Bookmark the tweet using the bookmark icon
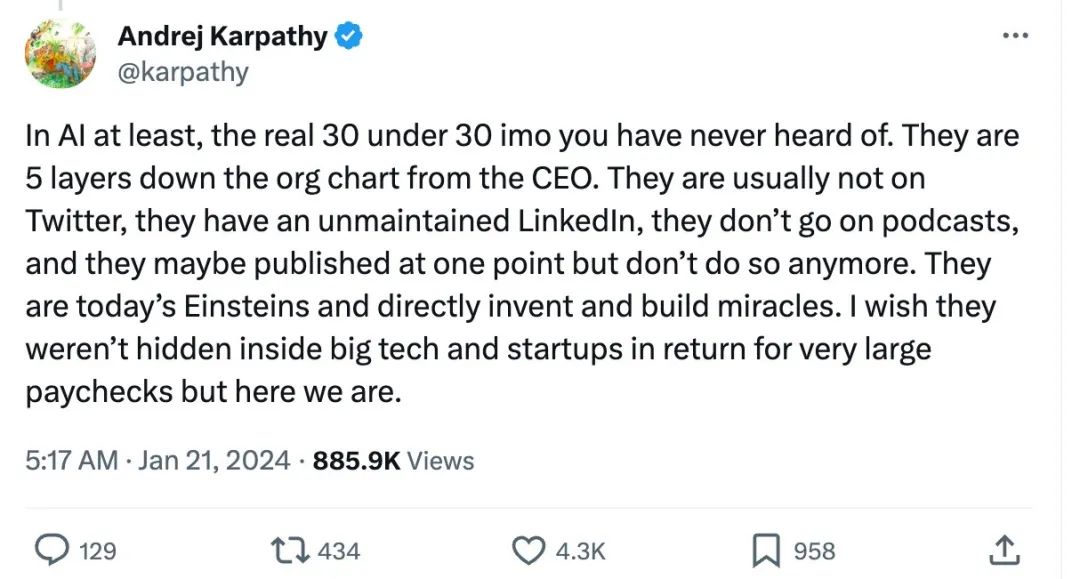This screenshot has width=1080, height=579. (x=765, y=549)
